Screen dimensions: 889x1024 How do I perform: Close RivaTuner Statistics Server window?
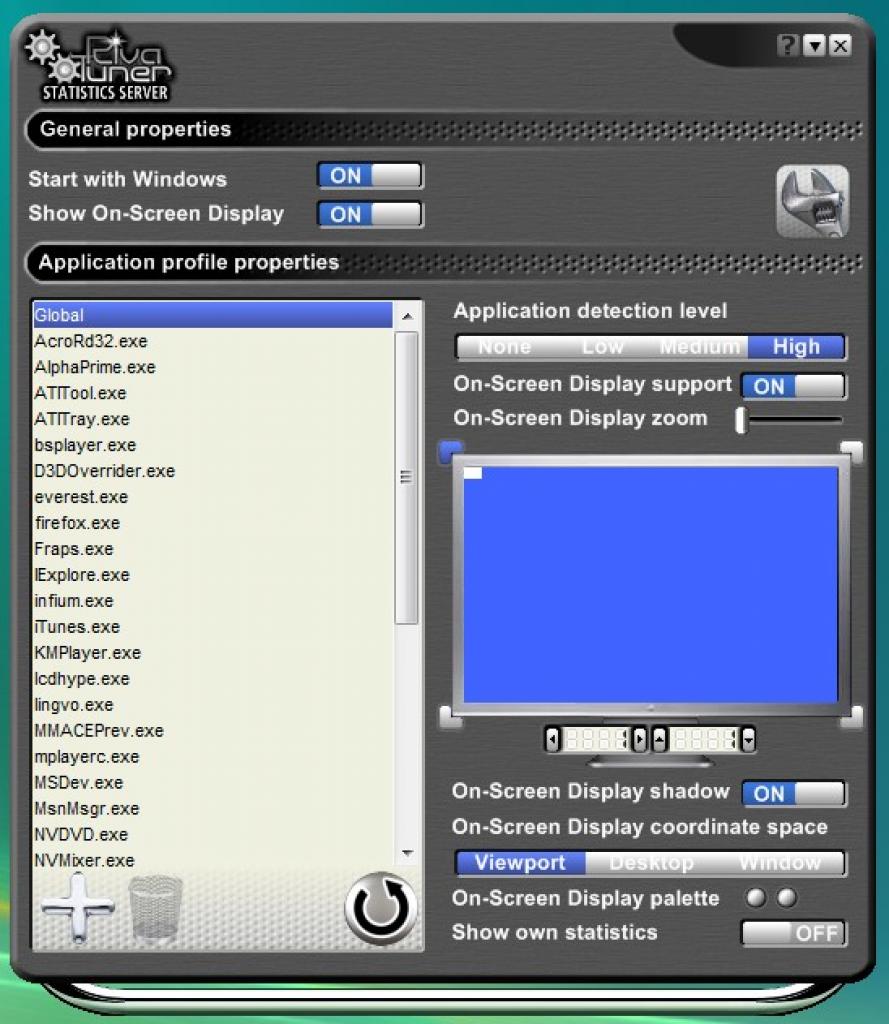coord(841,46)
